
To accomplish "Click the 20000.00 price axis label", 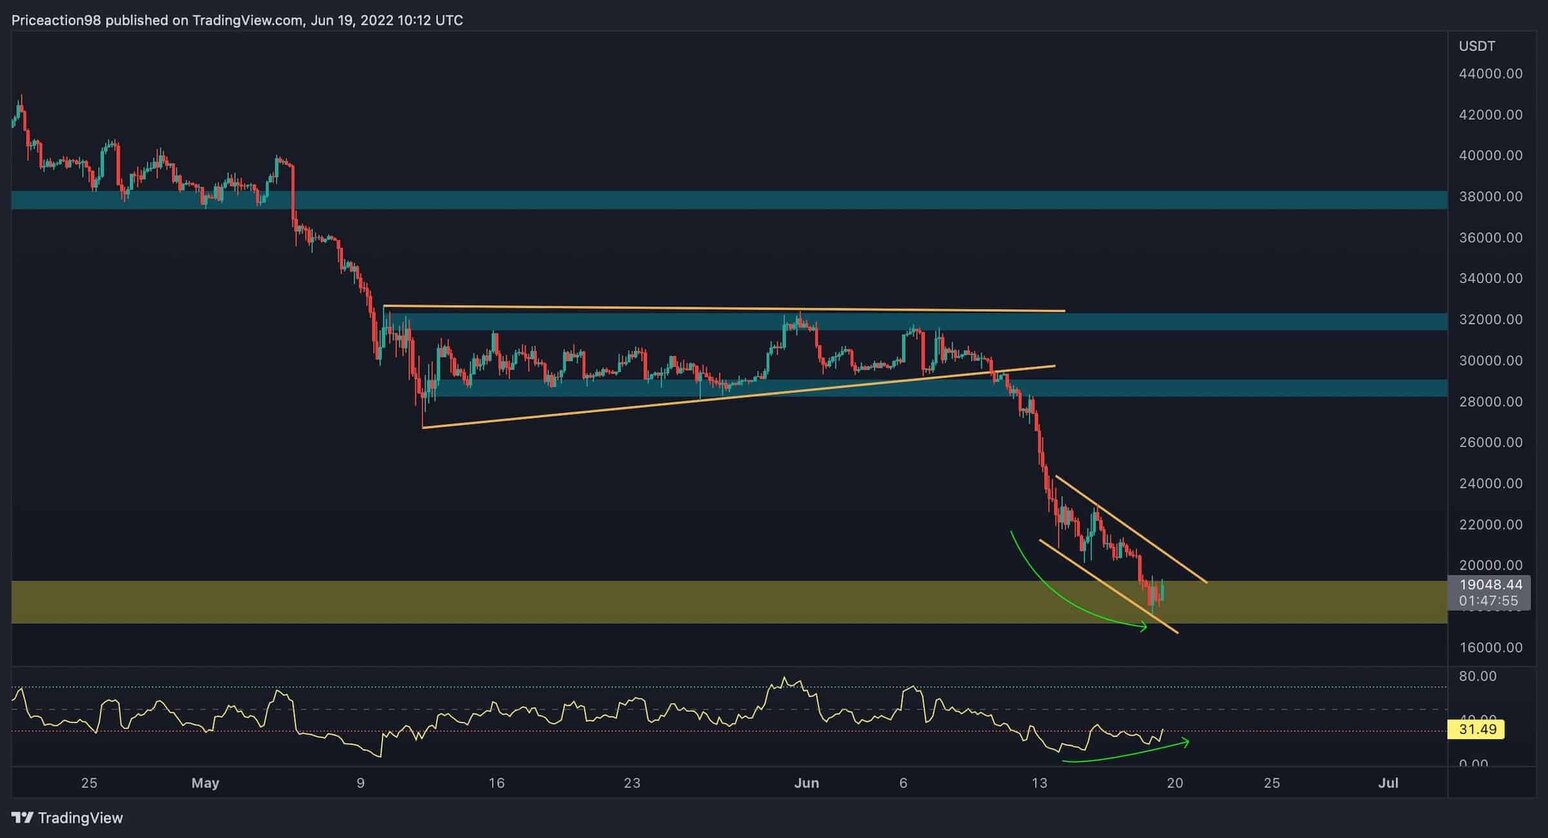I will click(1491, 566).
